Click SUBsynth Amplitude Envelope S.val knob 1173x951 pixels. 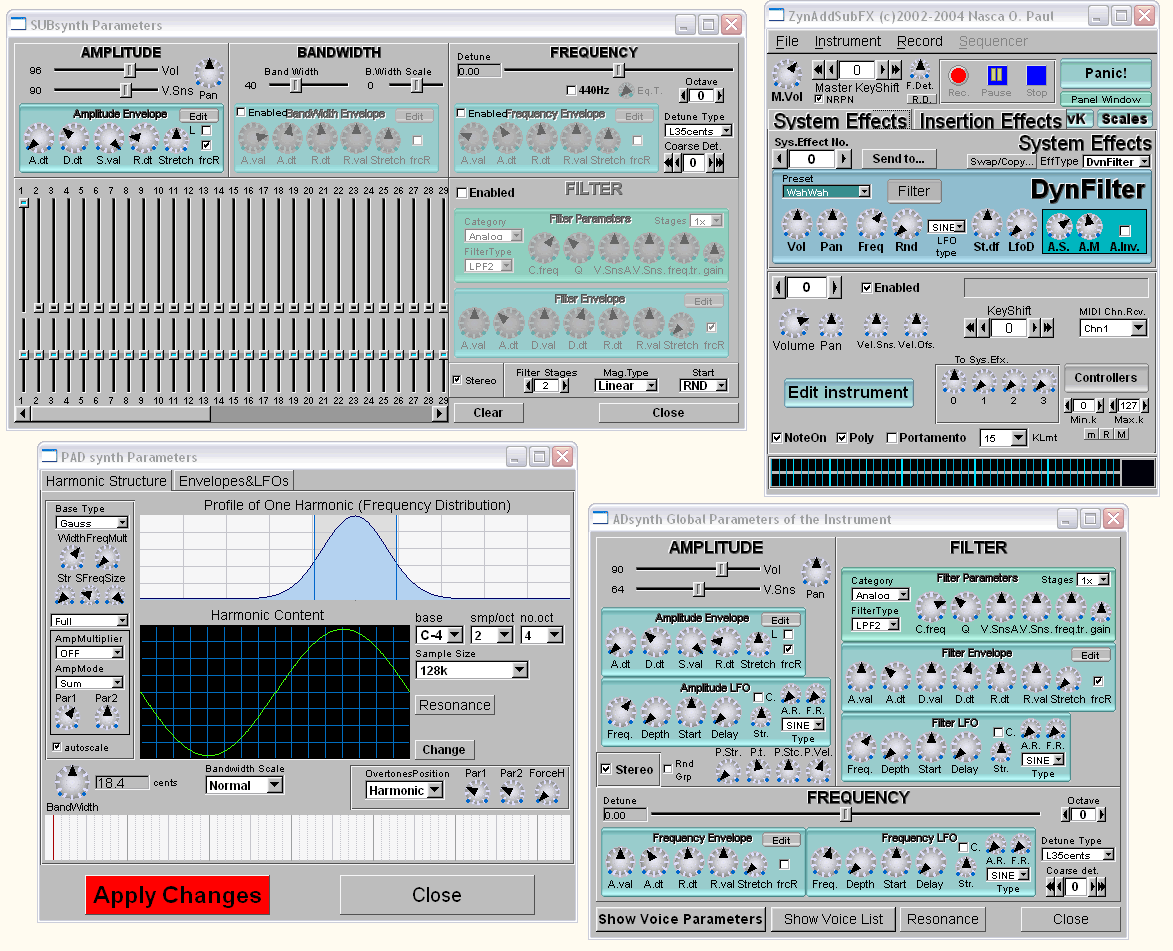108,139
